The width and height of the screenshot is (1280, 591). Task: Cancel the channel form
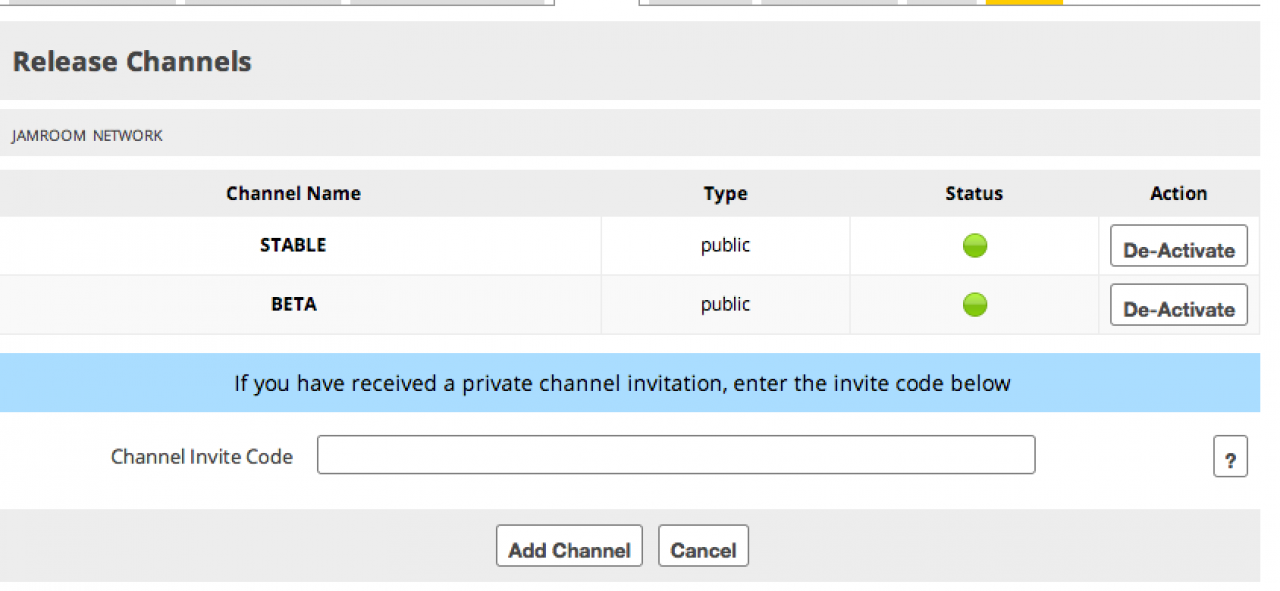pyautogui.click(x=703, y=547)
